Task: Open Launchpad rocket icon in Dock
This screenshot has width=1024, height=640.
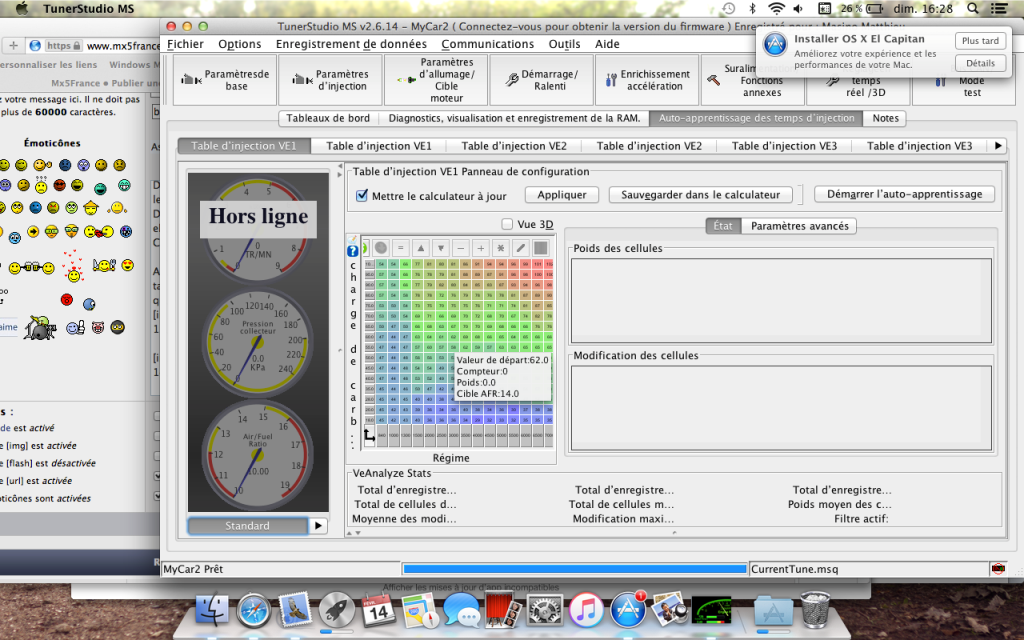Action: 336,610
